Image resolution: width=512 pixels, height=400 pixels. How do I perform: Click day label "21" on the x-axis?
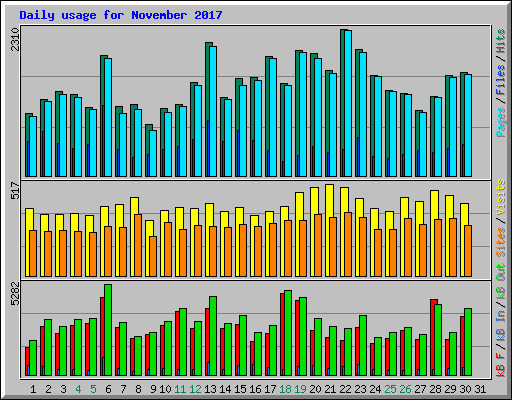pyautogui.click(x=330, y=389)
